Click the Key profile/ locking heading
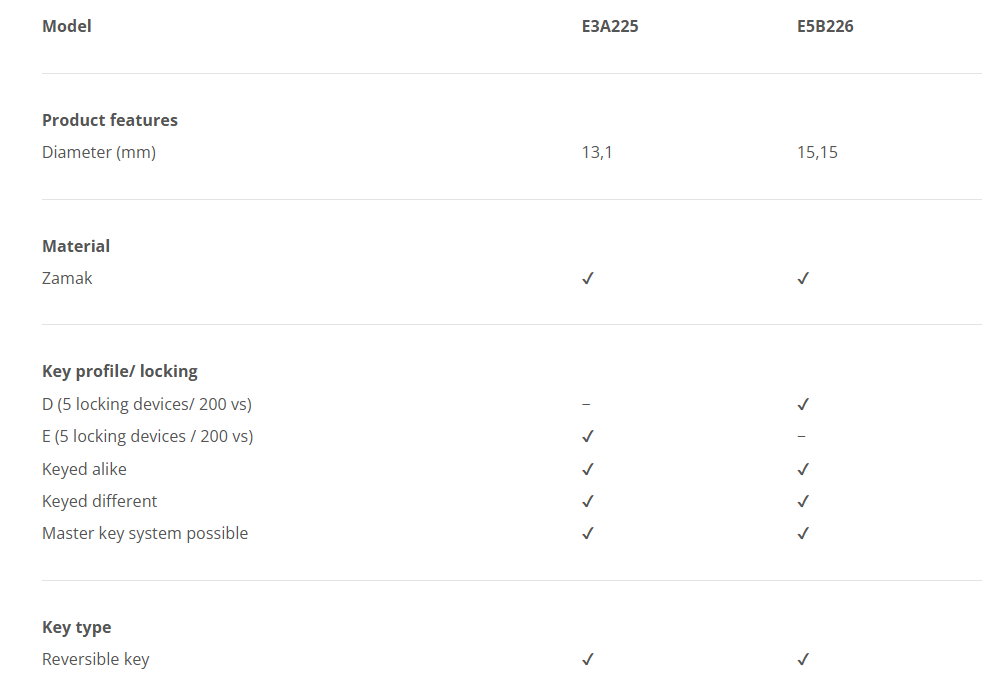Viewport: 997px width, 697px height. point(120,371)
